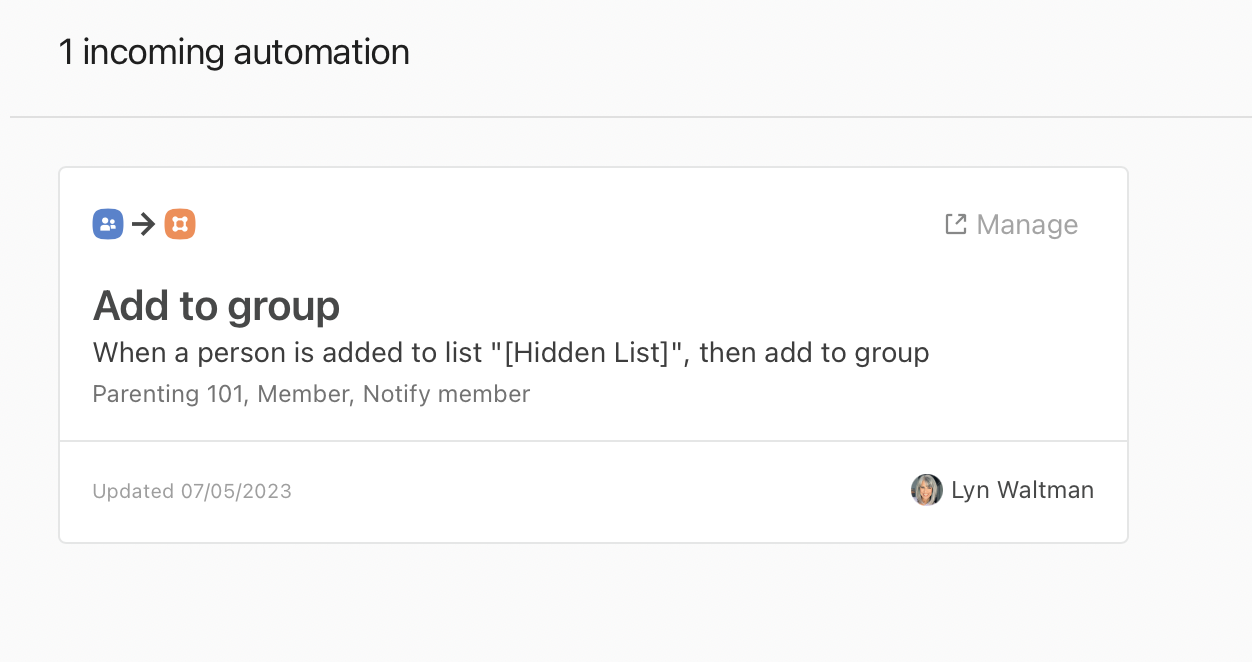This screenshot has height=662, width=1252.
Task: Click Lyn Waltman's avatar photo
Action: pyautogui.click(x=927, y=490)
